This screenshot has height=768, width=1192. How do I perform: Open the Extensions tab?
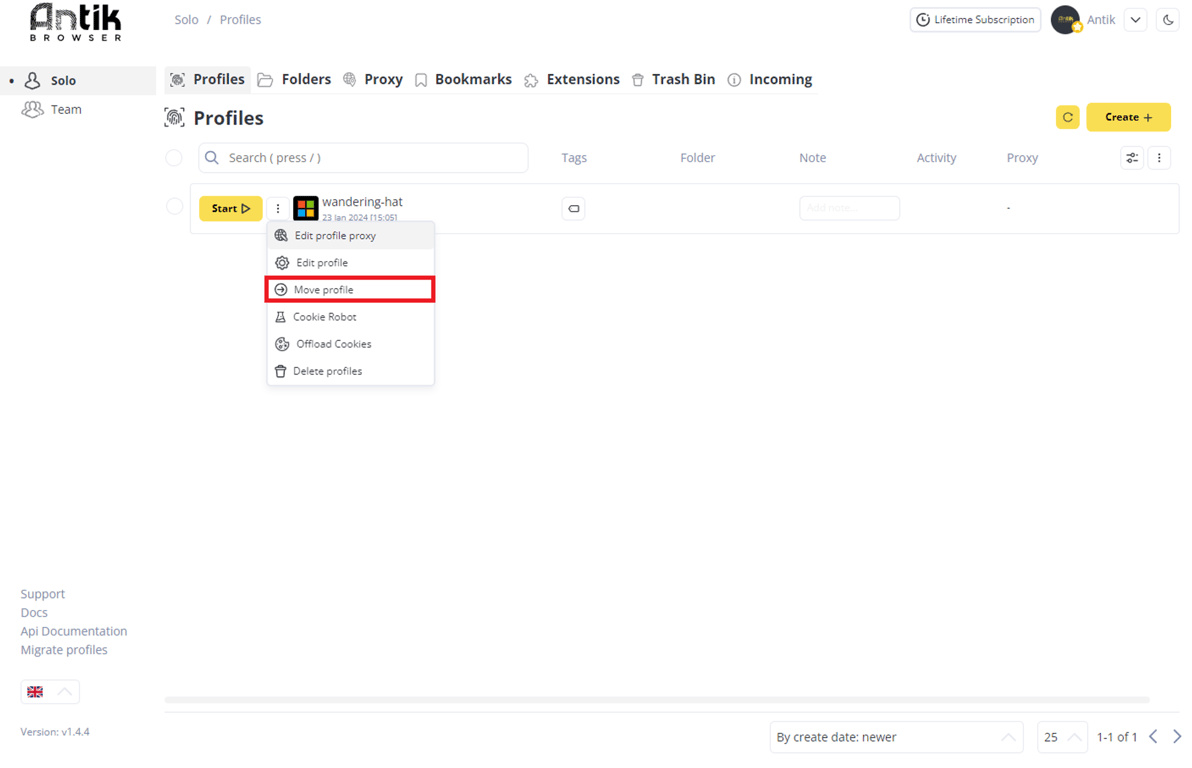(x=572, y=80)
